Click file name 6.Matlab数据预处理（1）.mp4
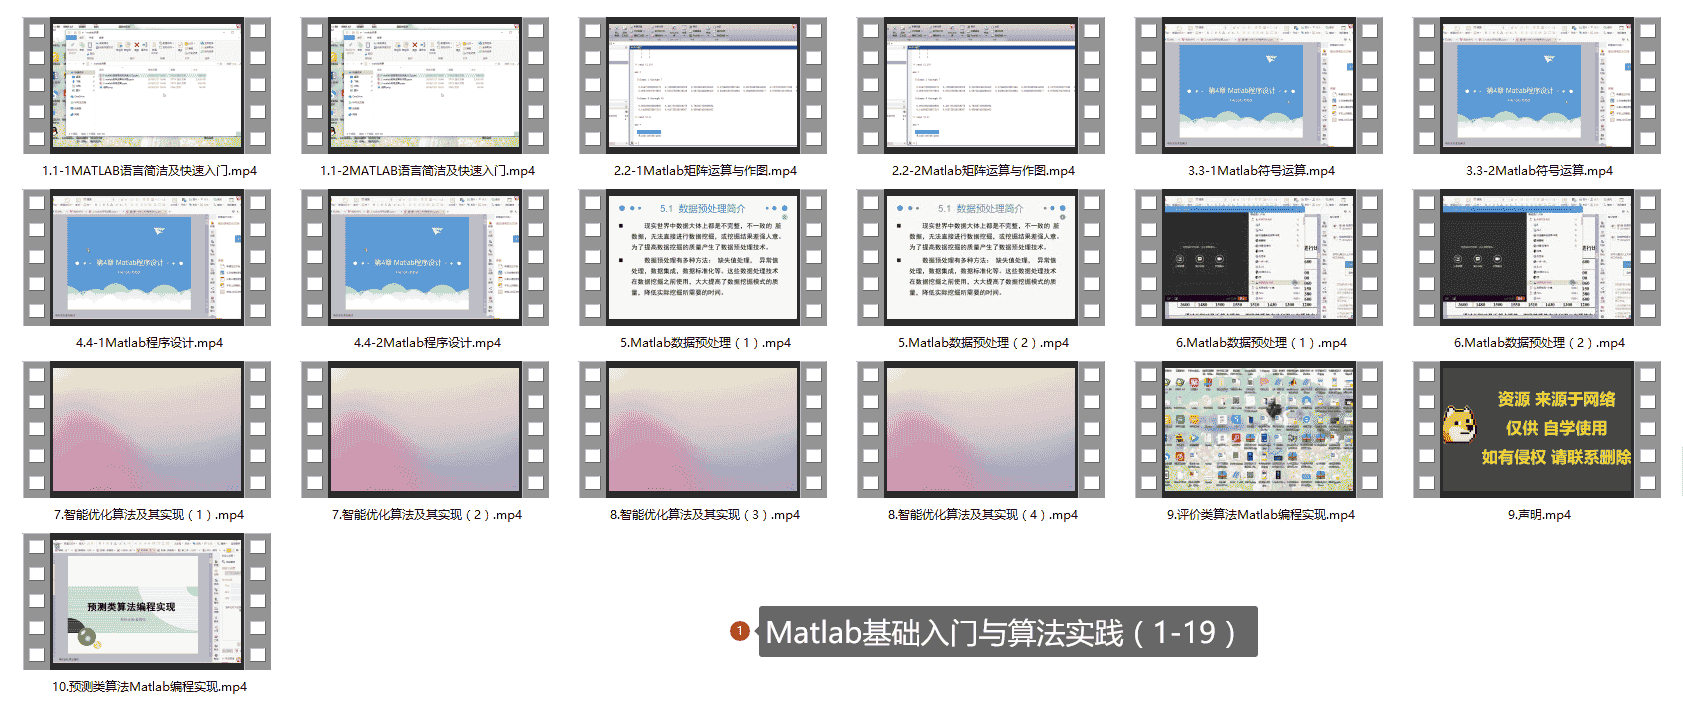The image size is (1683, 713). tap(1261, 343)
